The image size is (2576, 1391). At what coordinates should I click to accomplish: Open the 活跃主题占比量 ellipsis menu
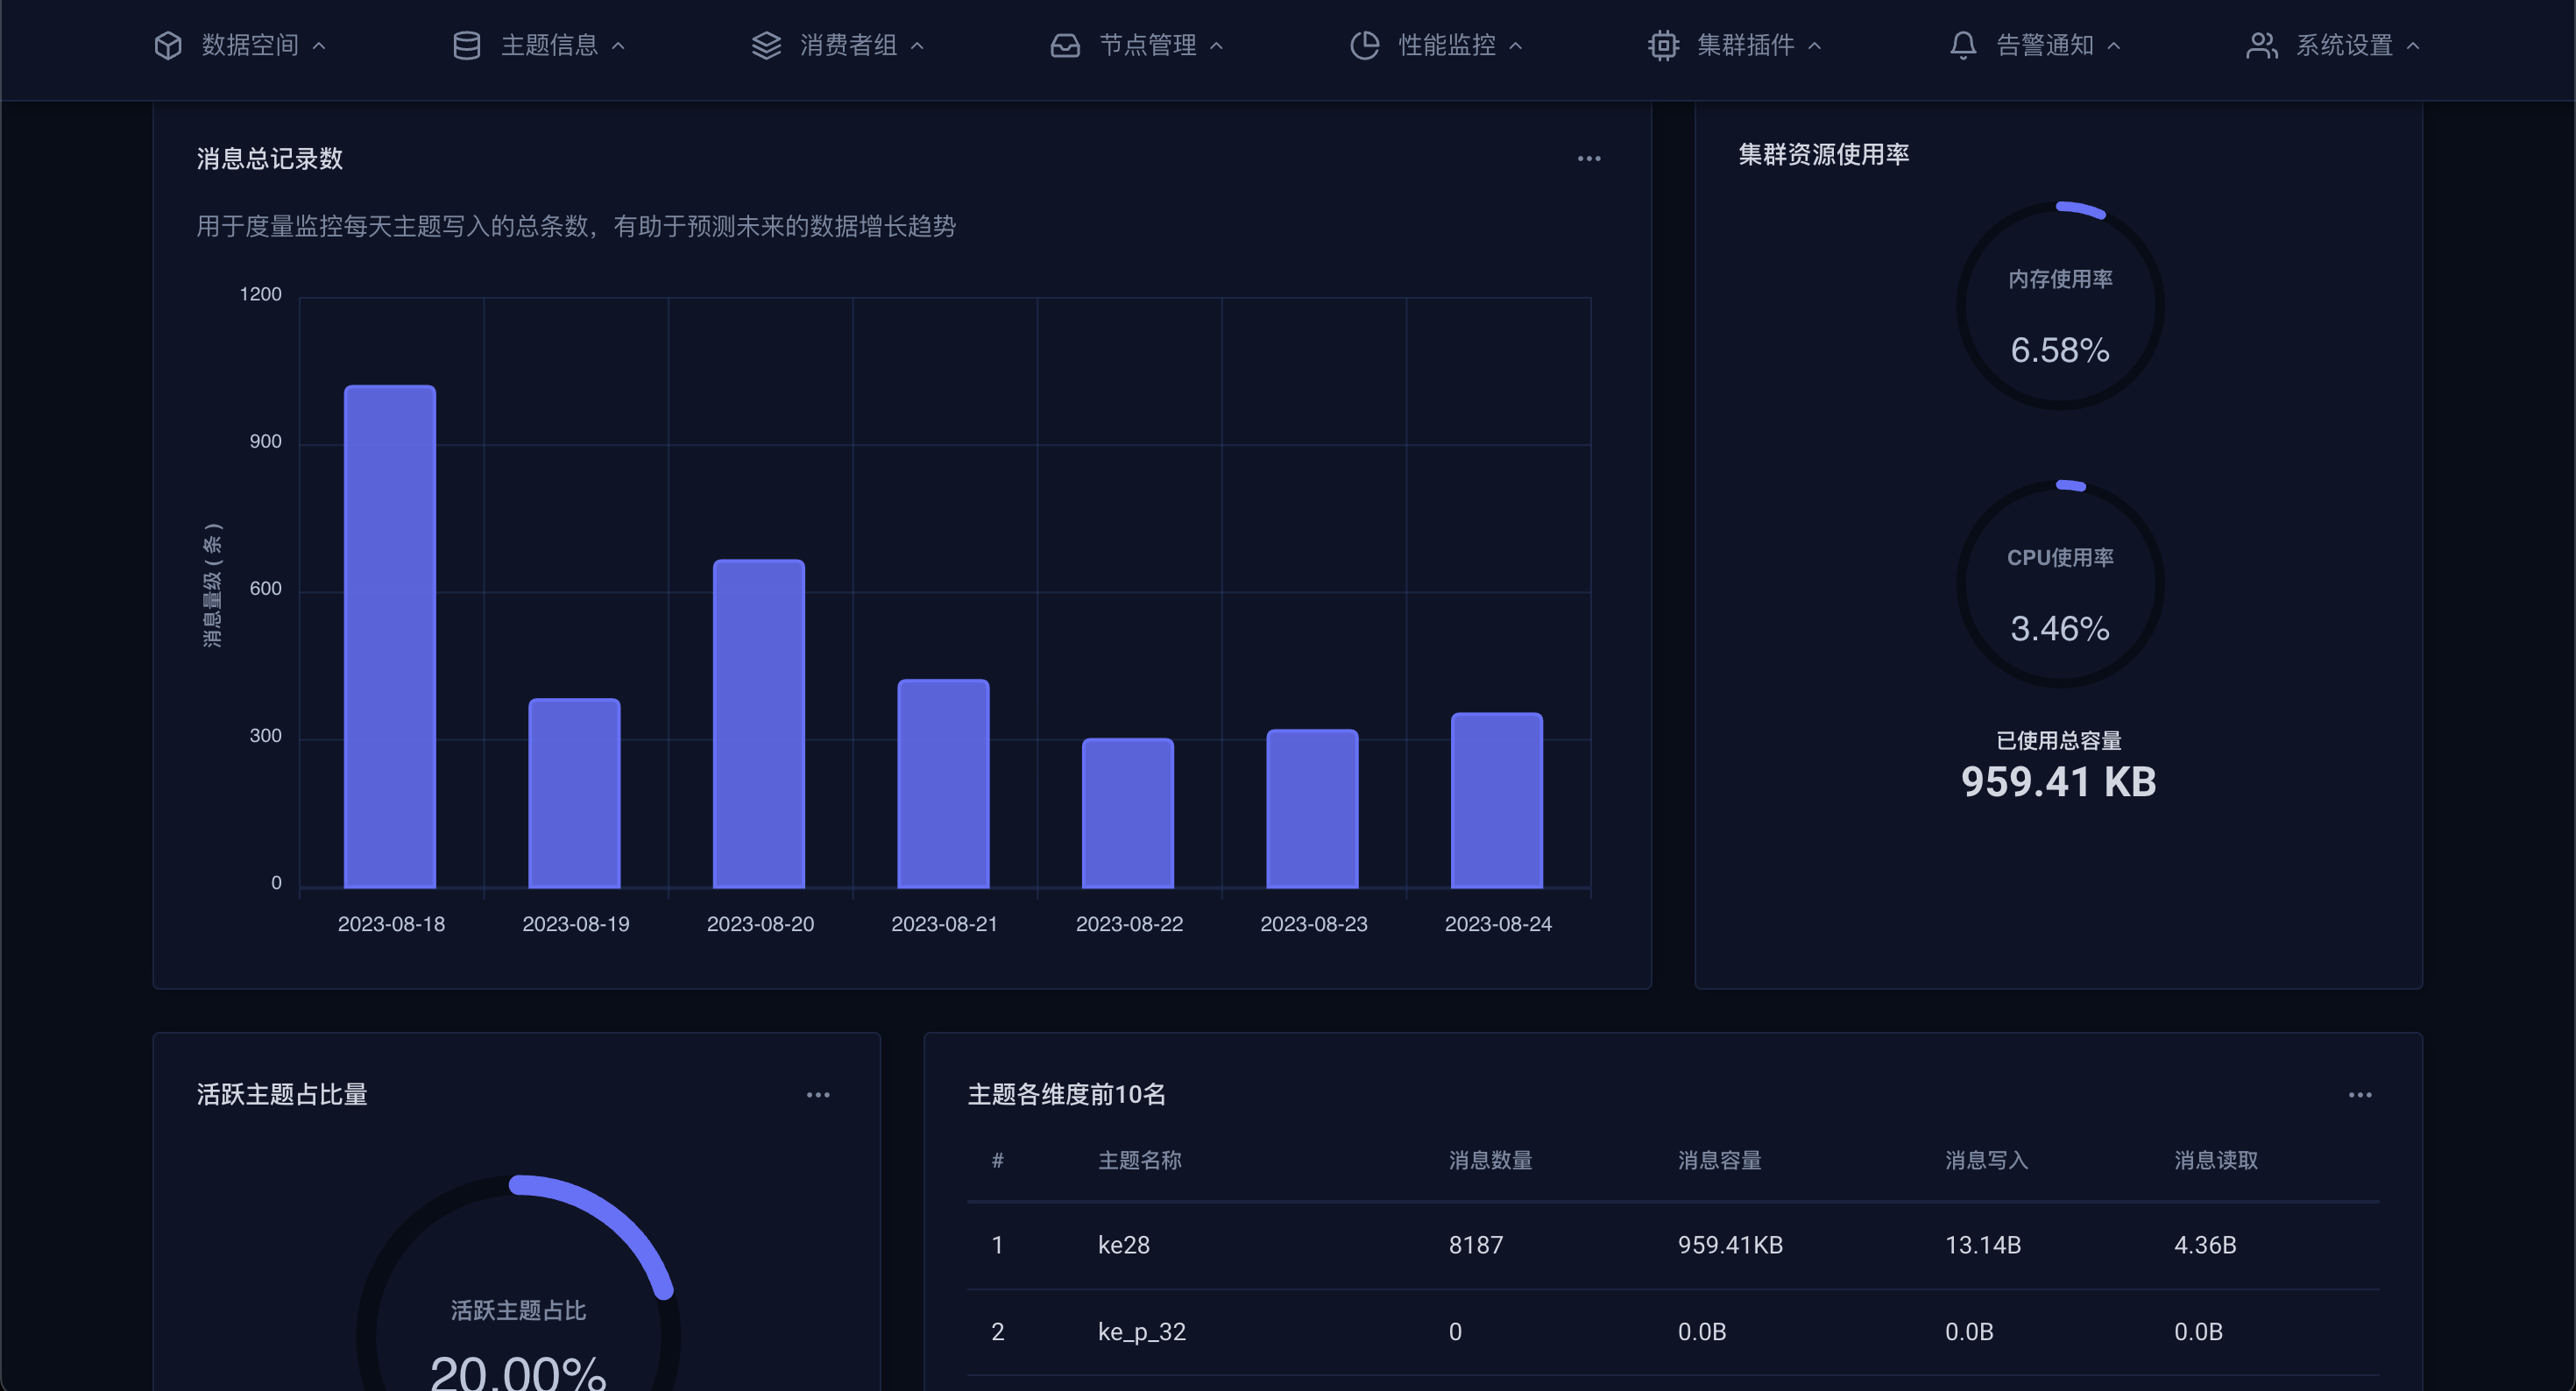click(x=818, y=1095)
